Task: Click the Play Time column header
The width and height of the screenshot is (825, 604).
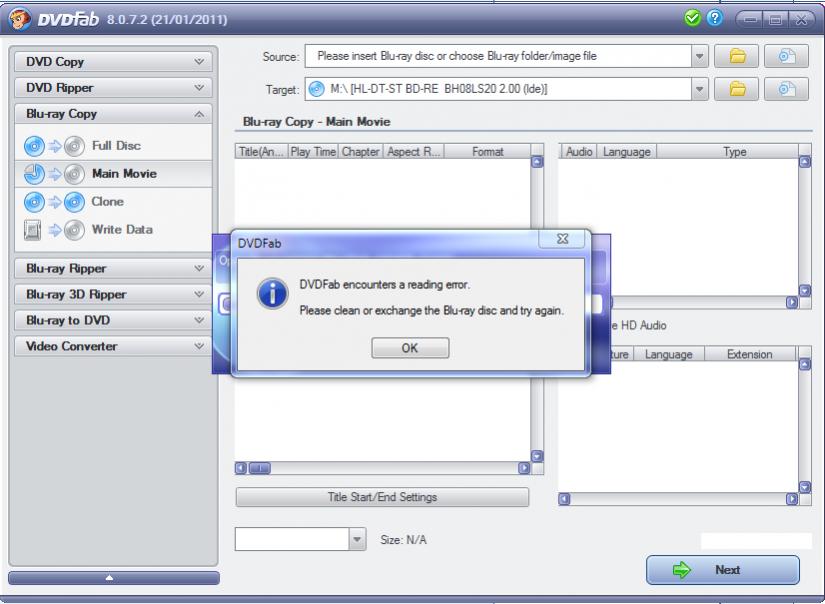Action: (x=313, y=152)
